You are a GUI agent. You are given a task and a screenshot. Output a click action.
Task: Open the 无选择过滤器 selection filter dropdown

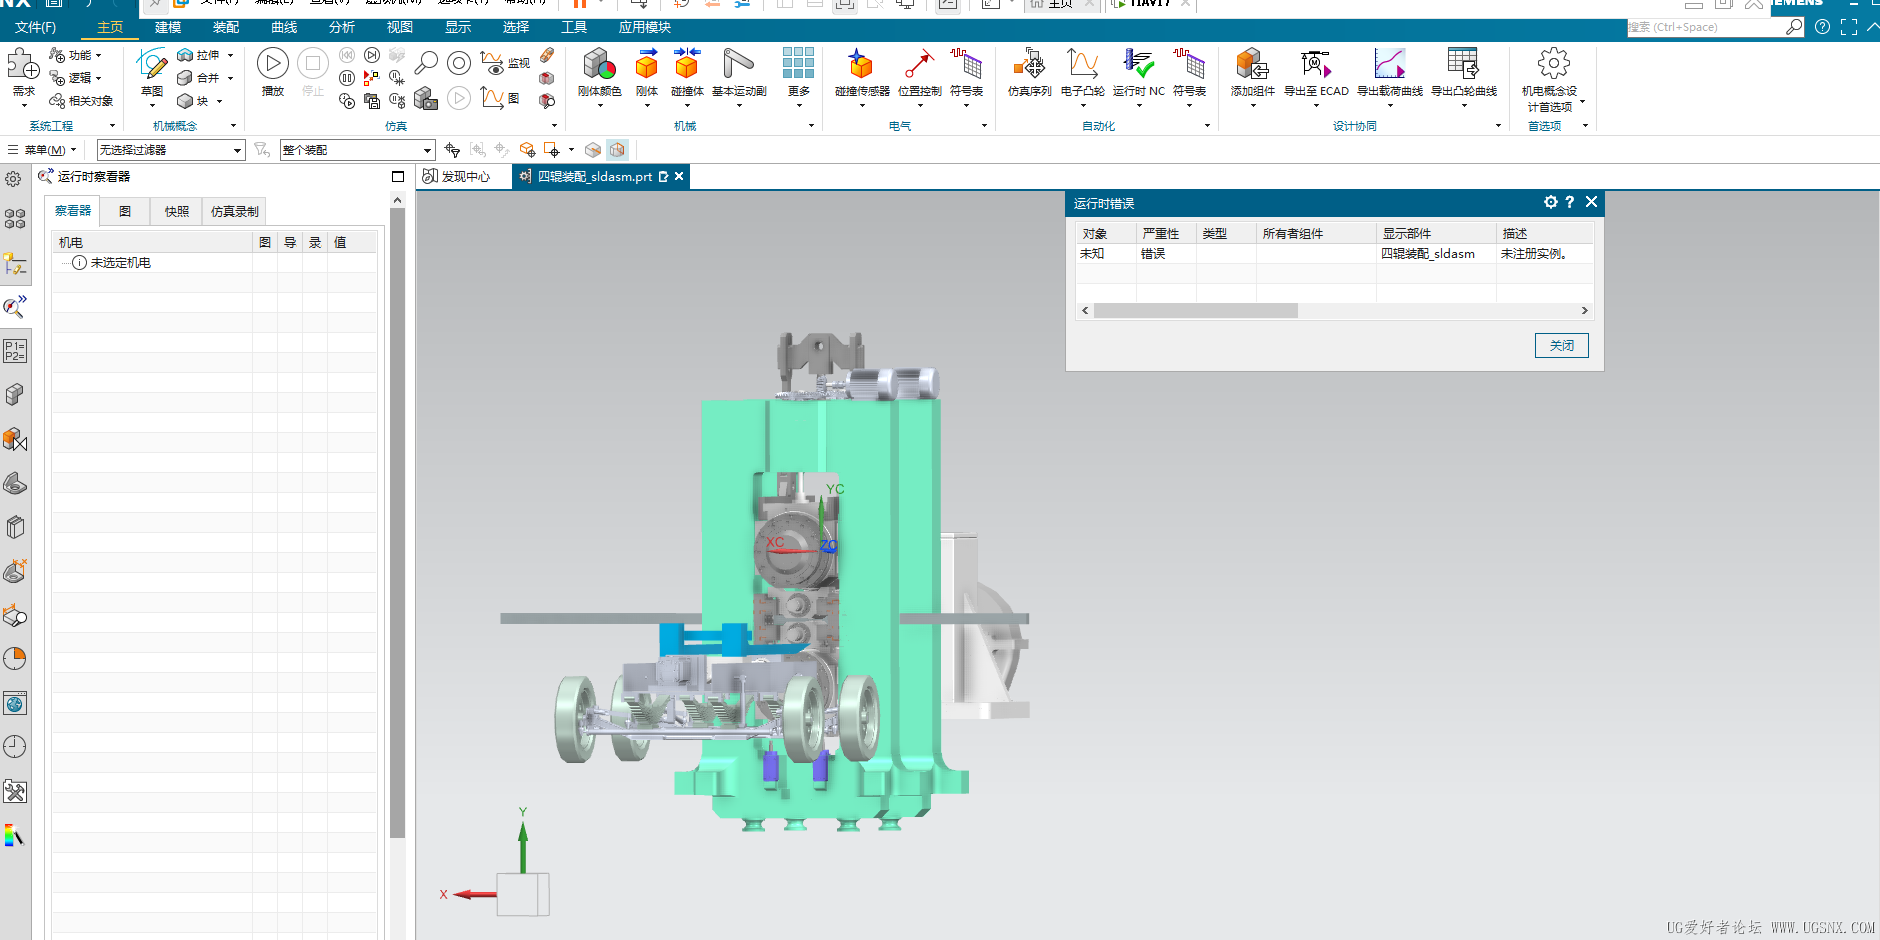pyautogui.click(x=170, y=150)
